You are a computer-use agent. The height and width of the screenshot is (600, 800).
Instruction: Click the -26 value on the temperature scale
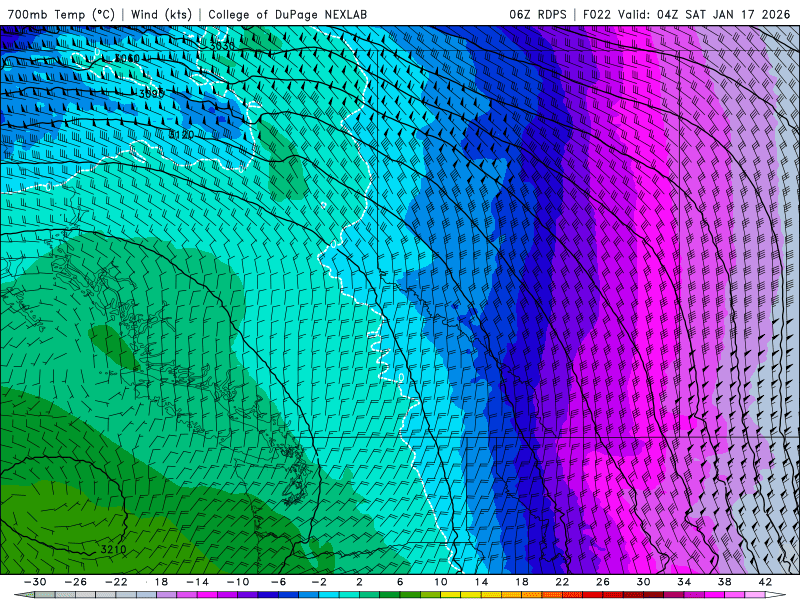(76, 582)
